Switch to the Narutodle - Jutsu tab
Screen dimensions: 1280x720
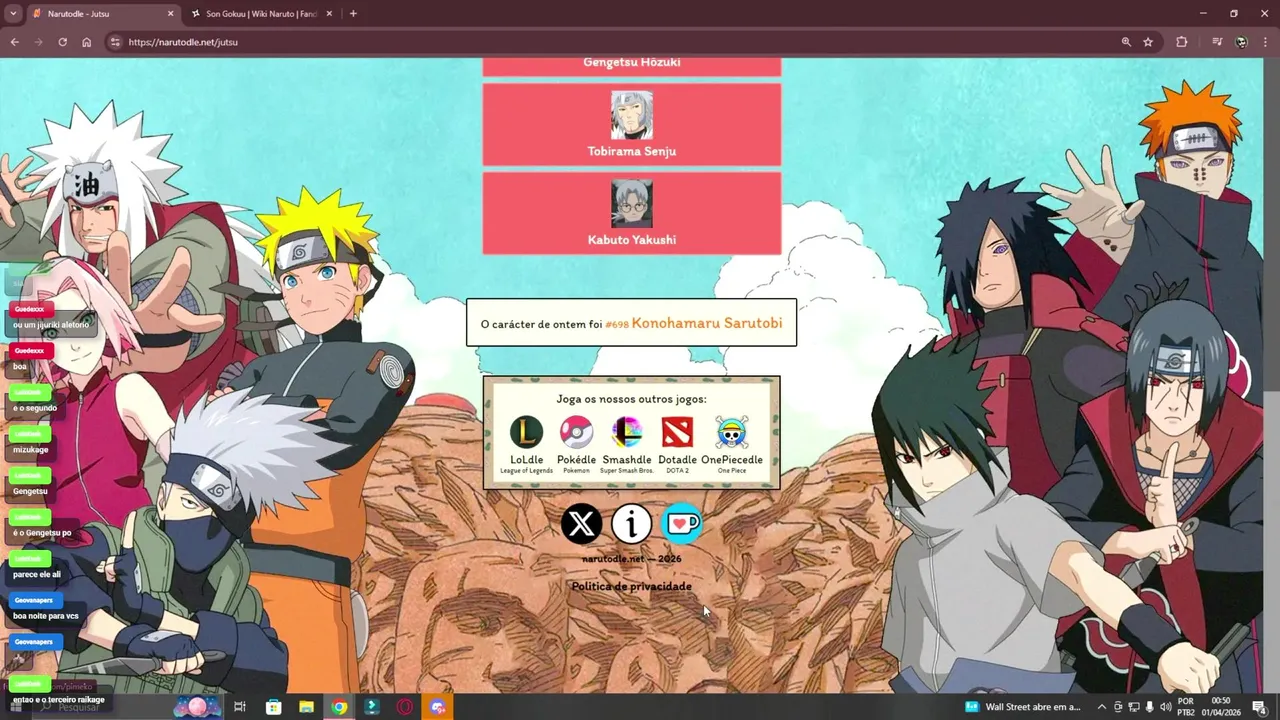[103, 14]
